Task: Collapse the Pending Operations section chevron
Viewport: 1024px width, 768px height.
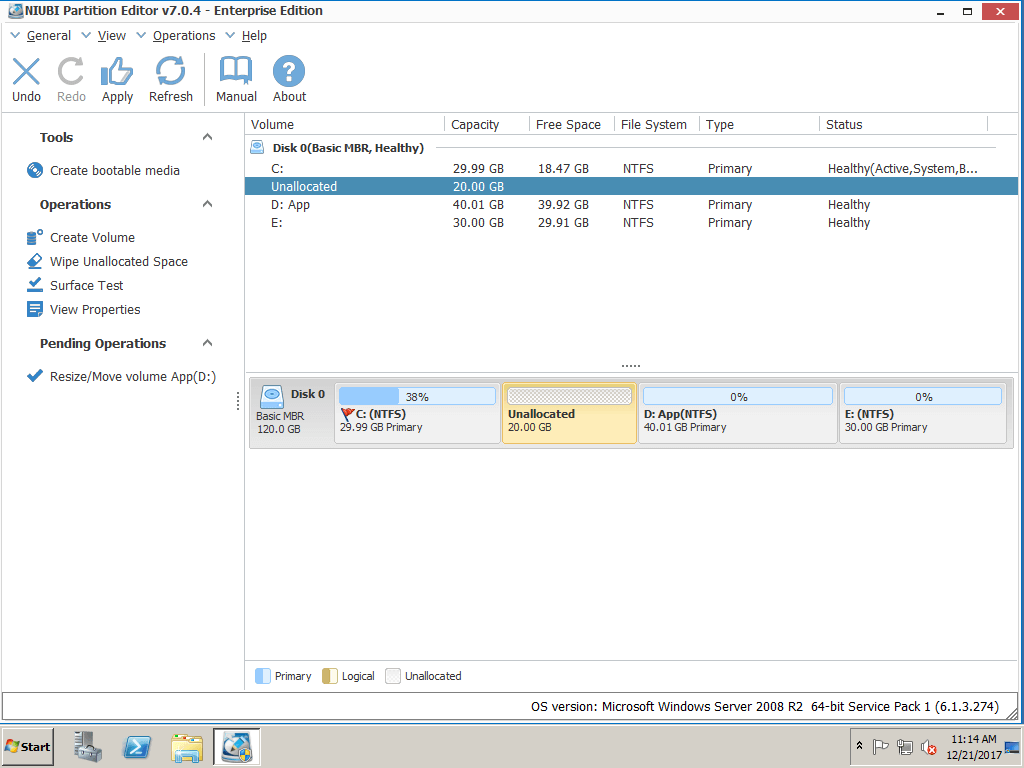Action: point(208,343)
